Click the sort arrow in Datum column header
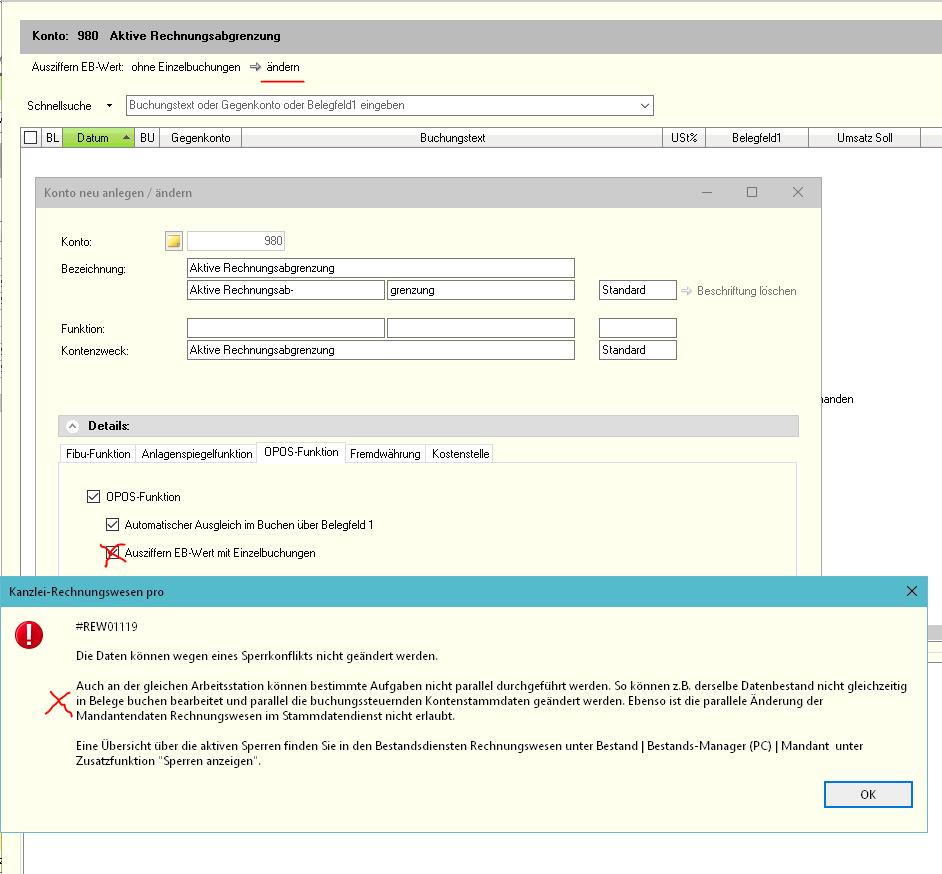The width and height of the screenshot is (942, 874). click(125, 138)
